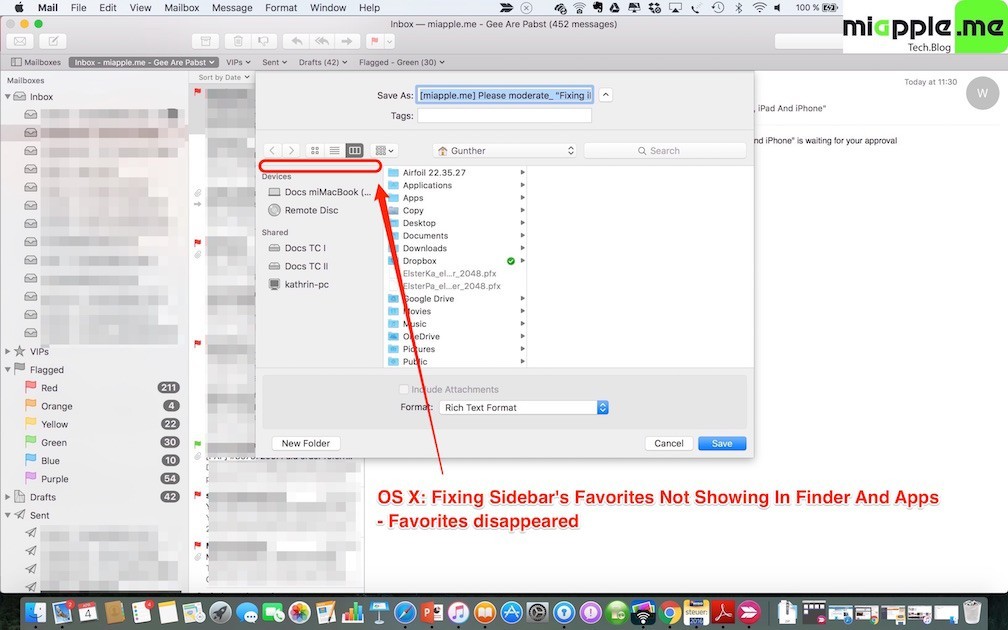
Task: Open Sort by Date dropdown
Action: [x=224, y=77]
